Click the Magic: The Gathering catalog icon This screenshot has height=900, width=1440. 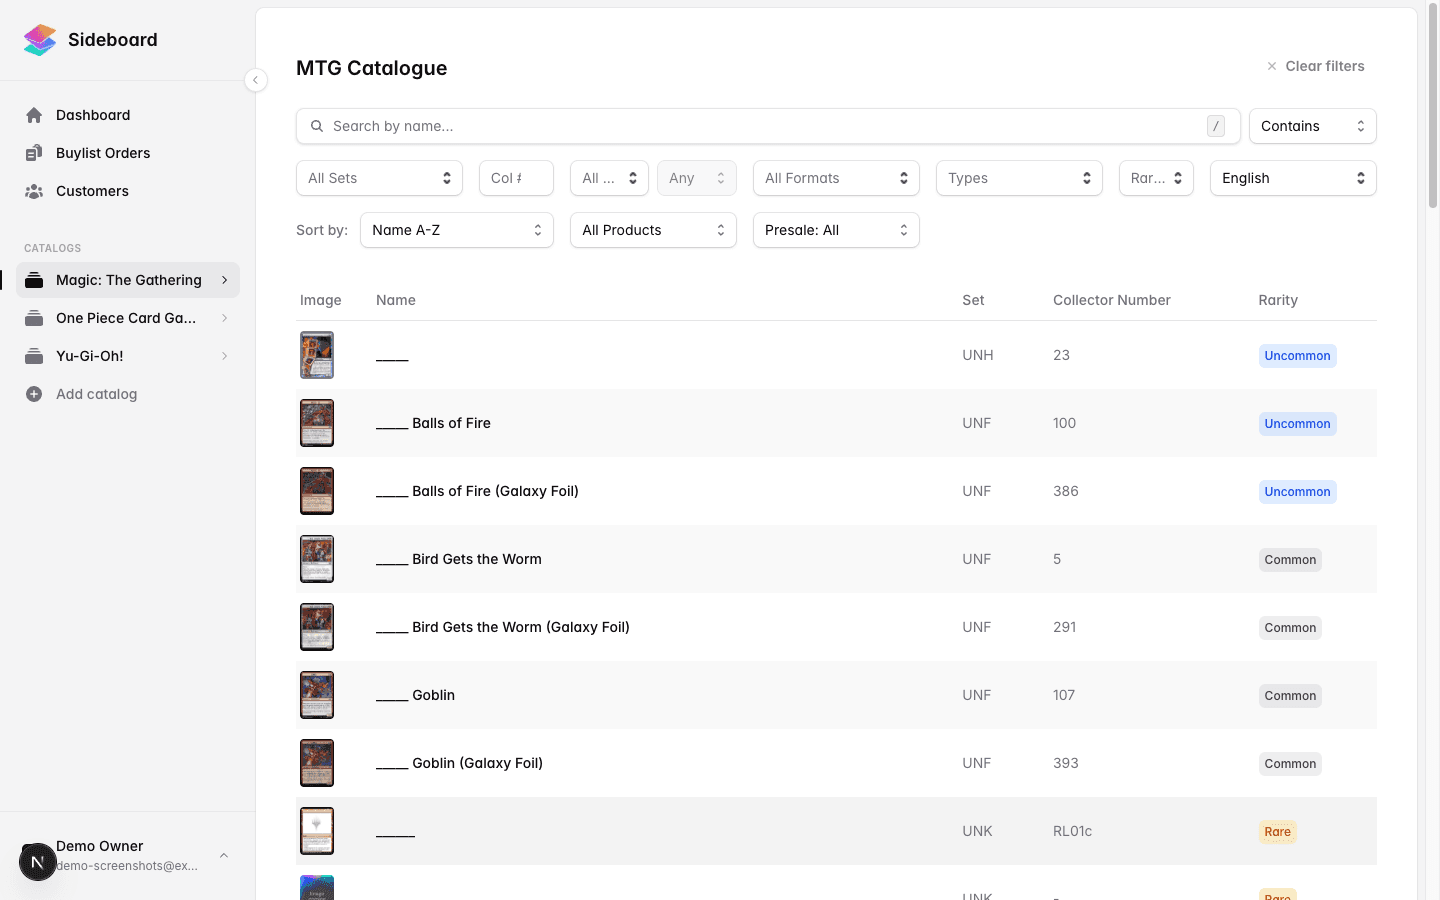pos(34,280)
